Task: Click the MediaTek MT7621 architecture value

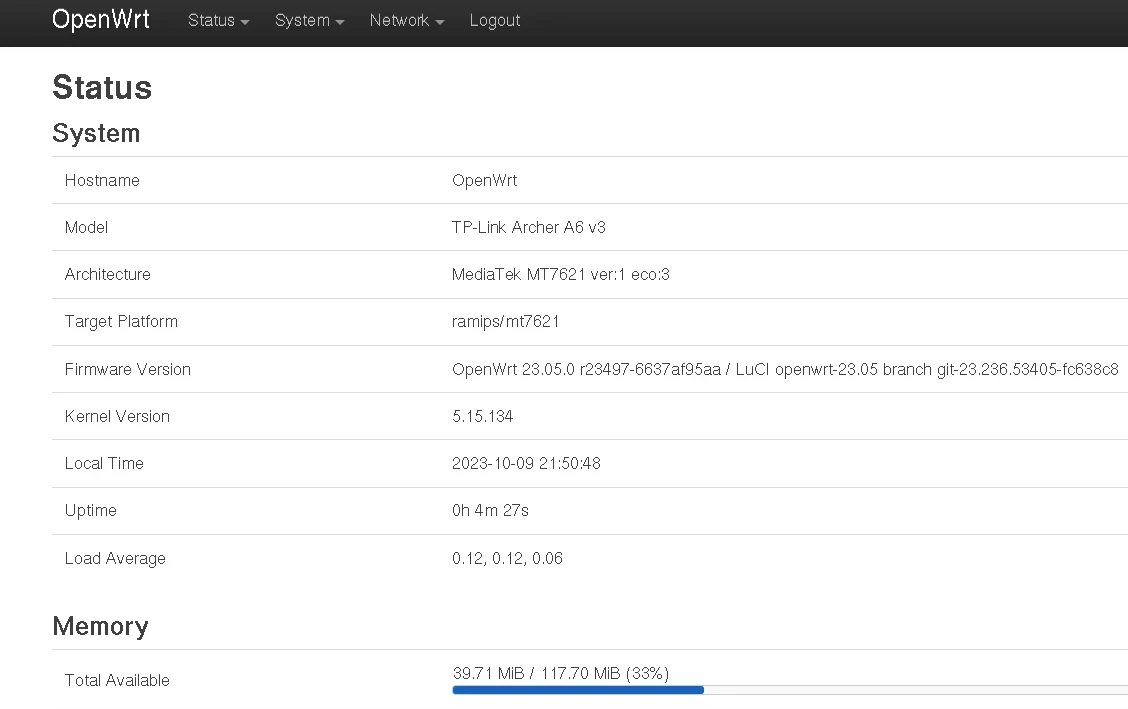Action: tap(561, 274)
